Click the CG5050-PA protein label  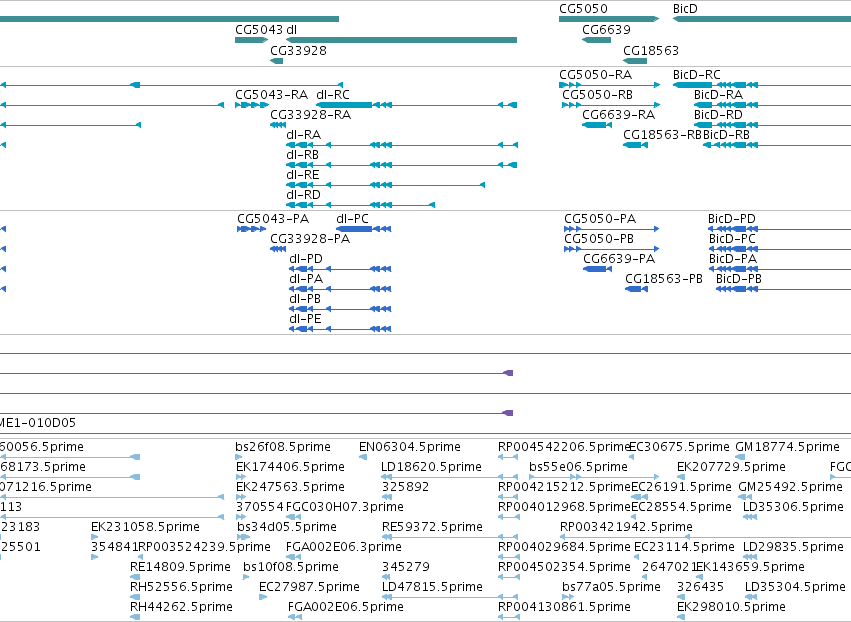(x=600, y=219)
